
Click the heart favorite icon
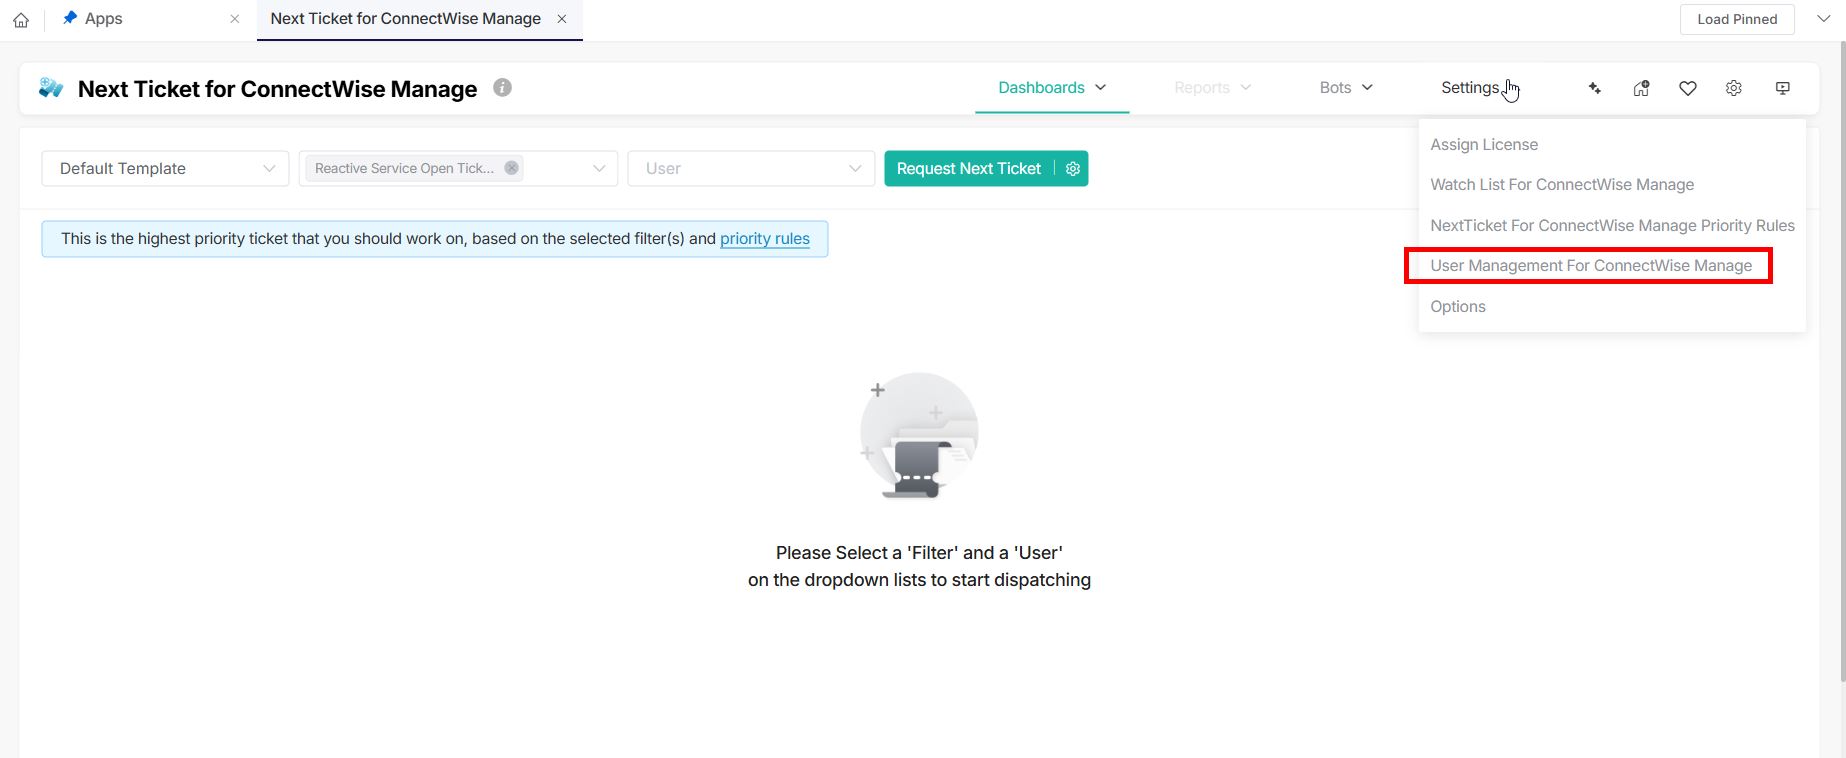(x=1688, y=88)
